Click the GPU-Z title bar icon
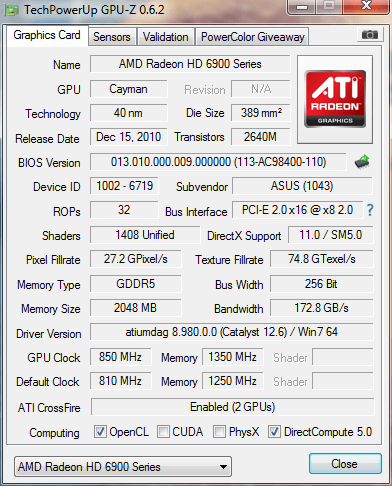Screen dimensions: 392x486 pos(12,10)
